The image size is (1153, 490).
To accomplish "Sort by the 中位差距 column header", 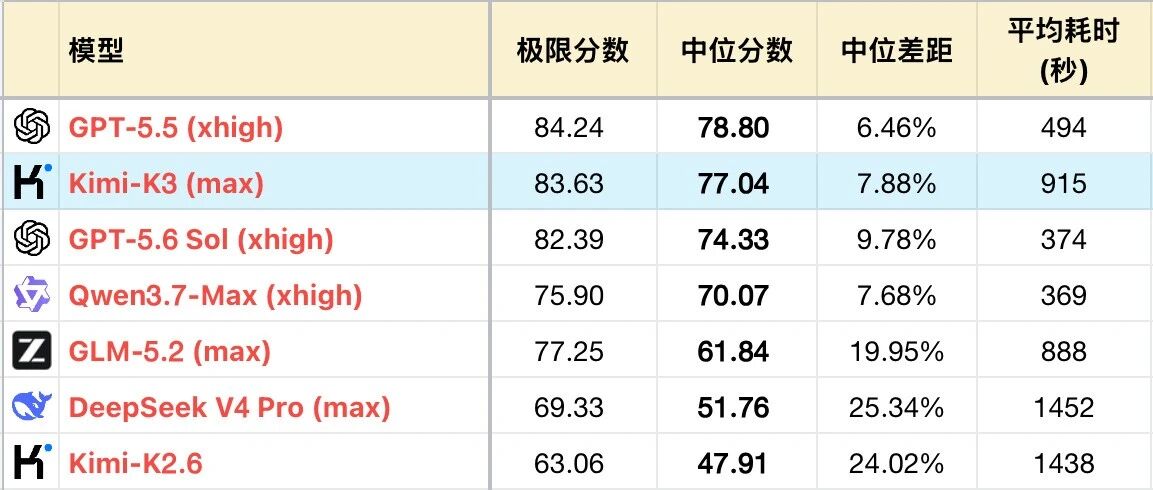I will [897, 51].
